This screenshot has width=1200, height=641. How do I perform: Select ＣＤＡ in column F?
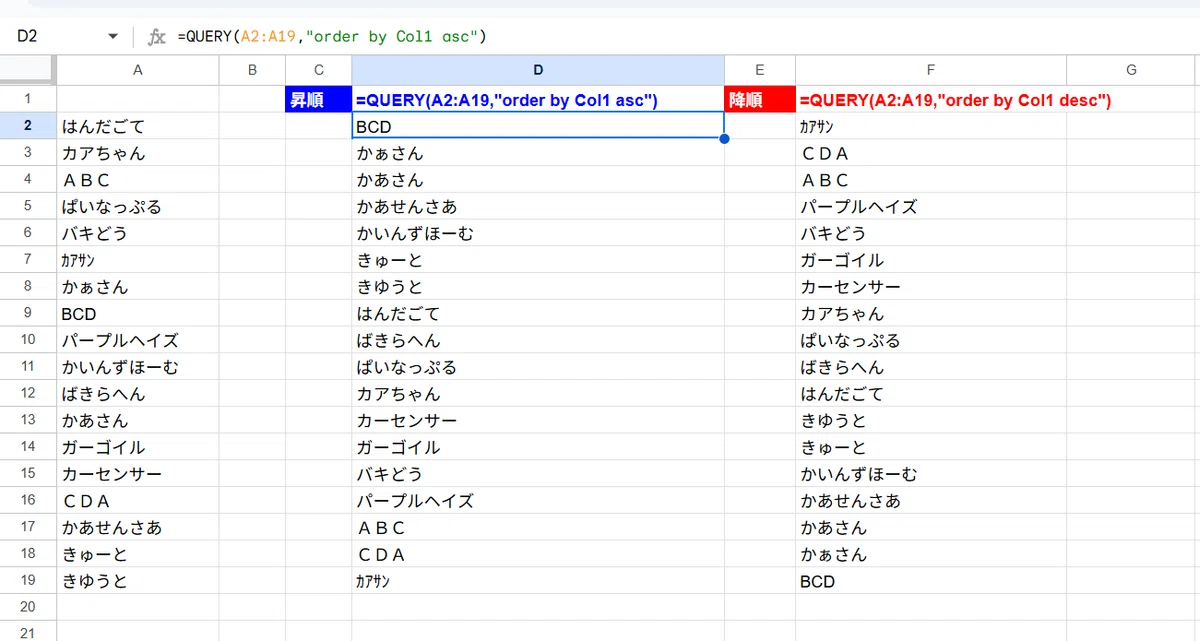coord(931,153)
